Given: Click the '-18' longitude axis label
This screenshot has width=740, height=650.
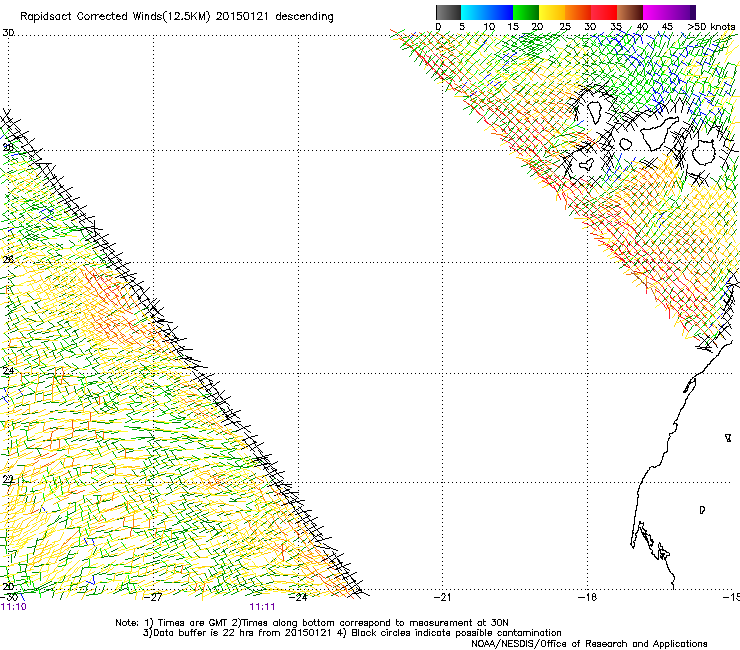Looking at the screenshot, I should 588,597.
